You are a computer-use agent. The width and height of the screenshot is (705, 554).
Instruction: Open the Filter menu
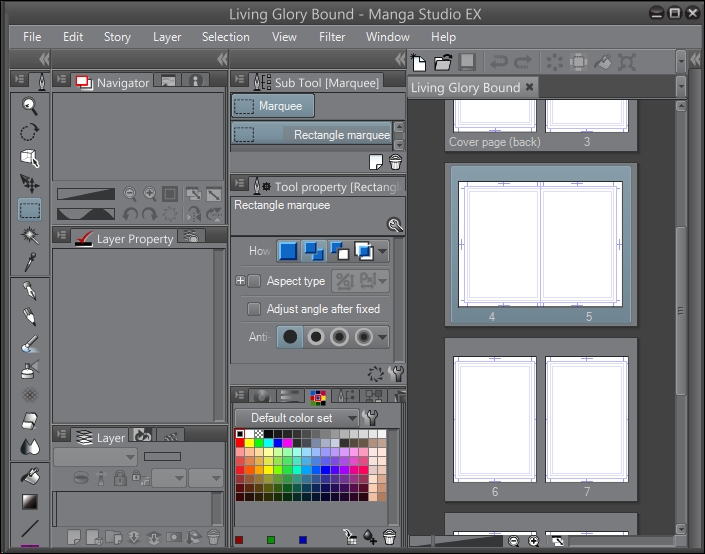tap(332, 37)
